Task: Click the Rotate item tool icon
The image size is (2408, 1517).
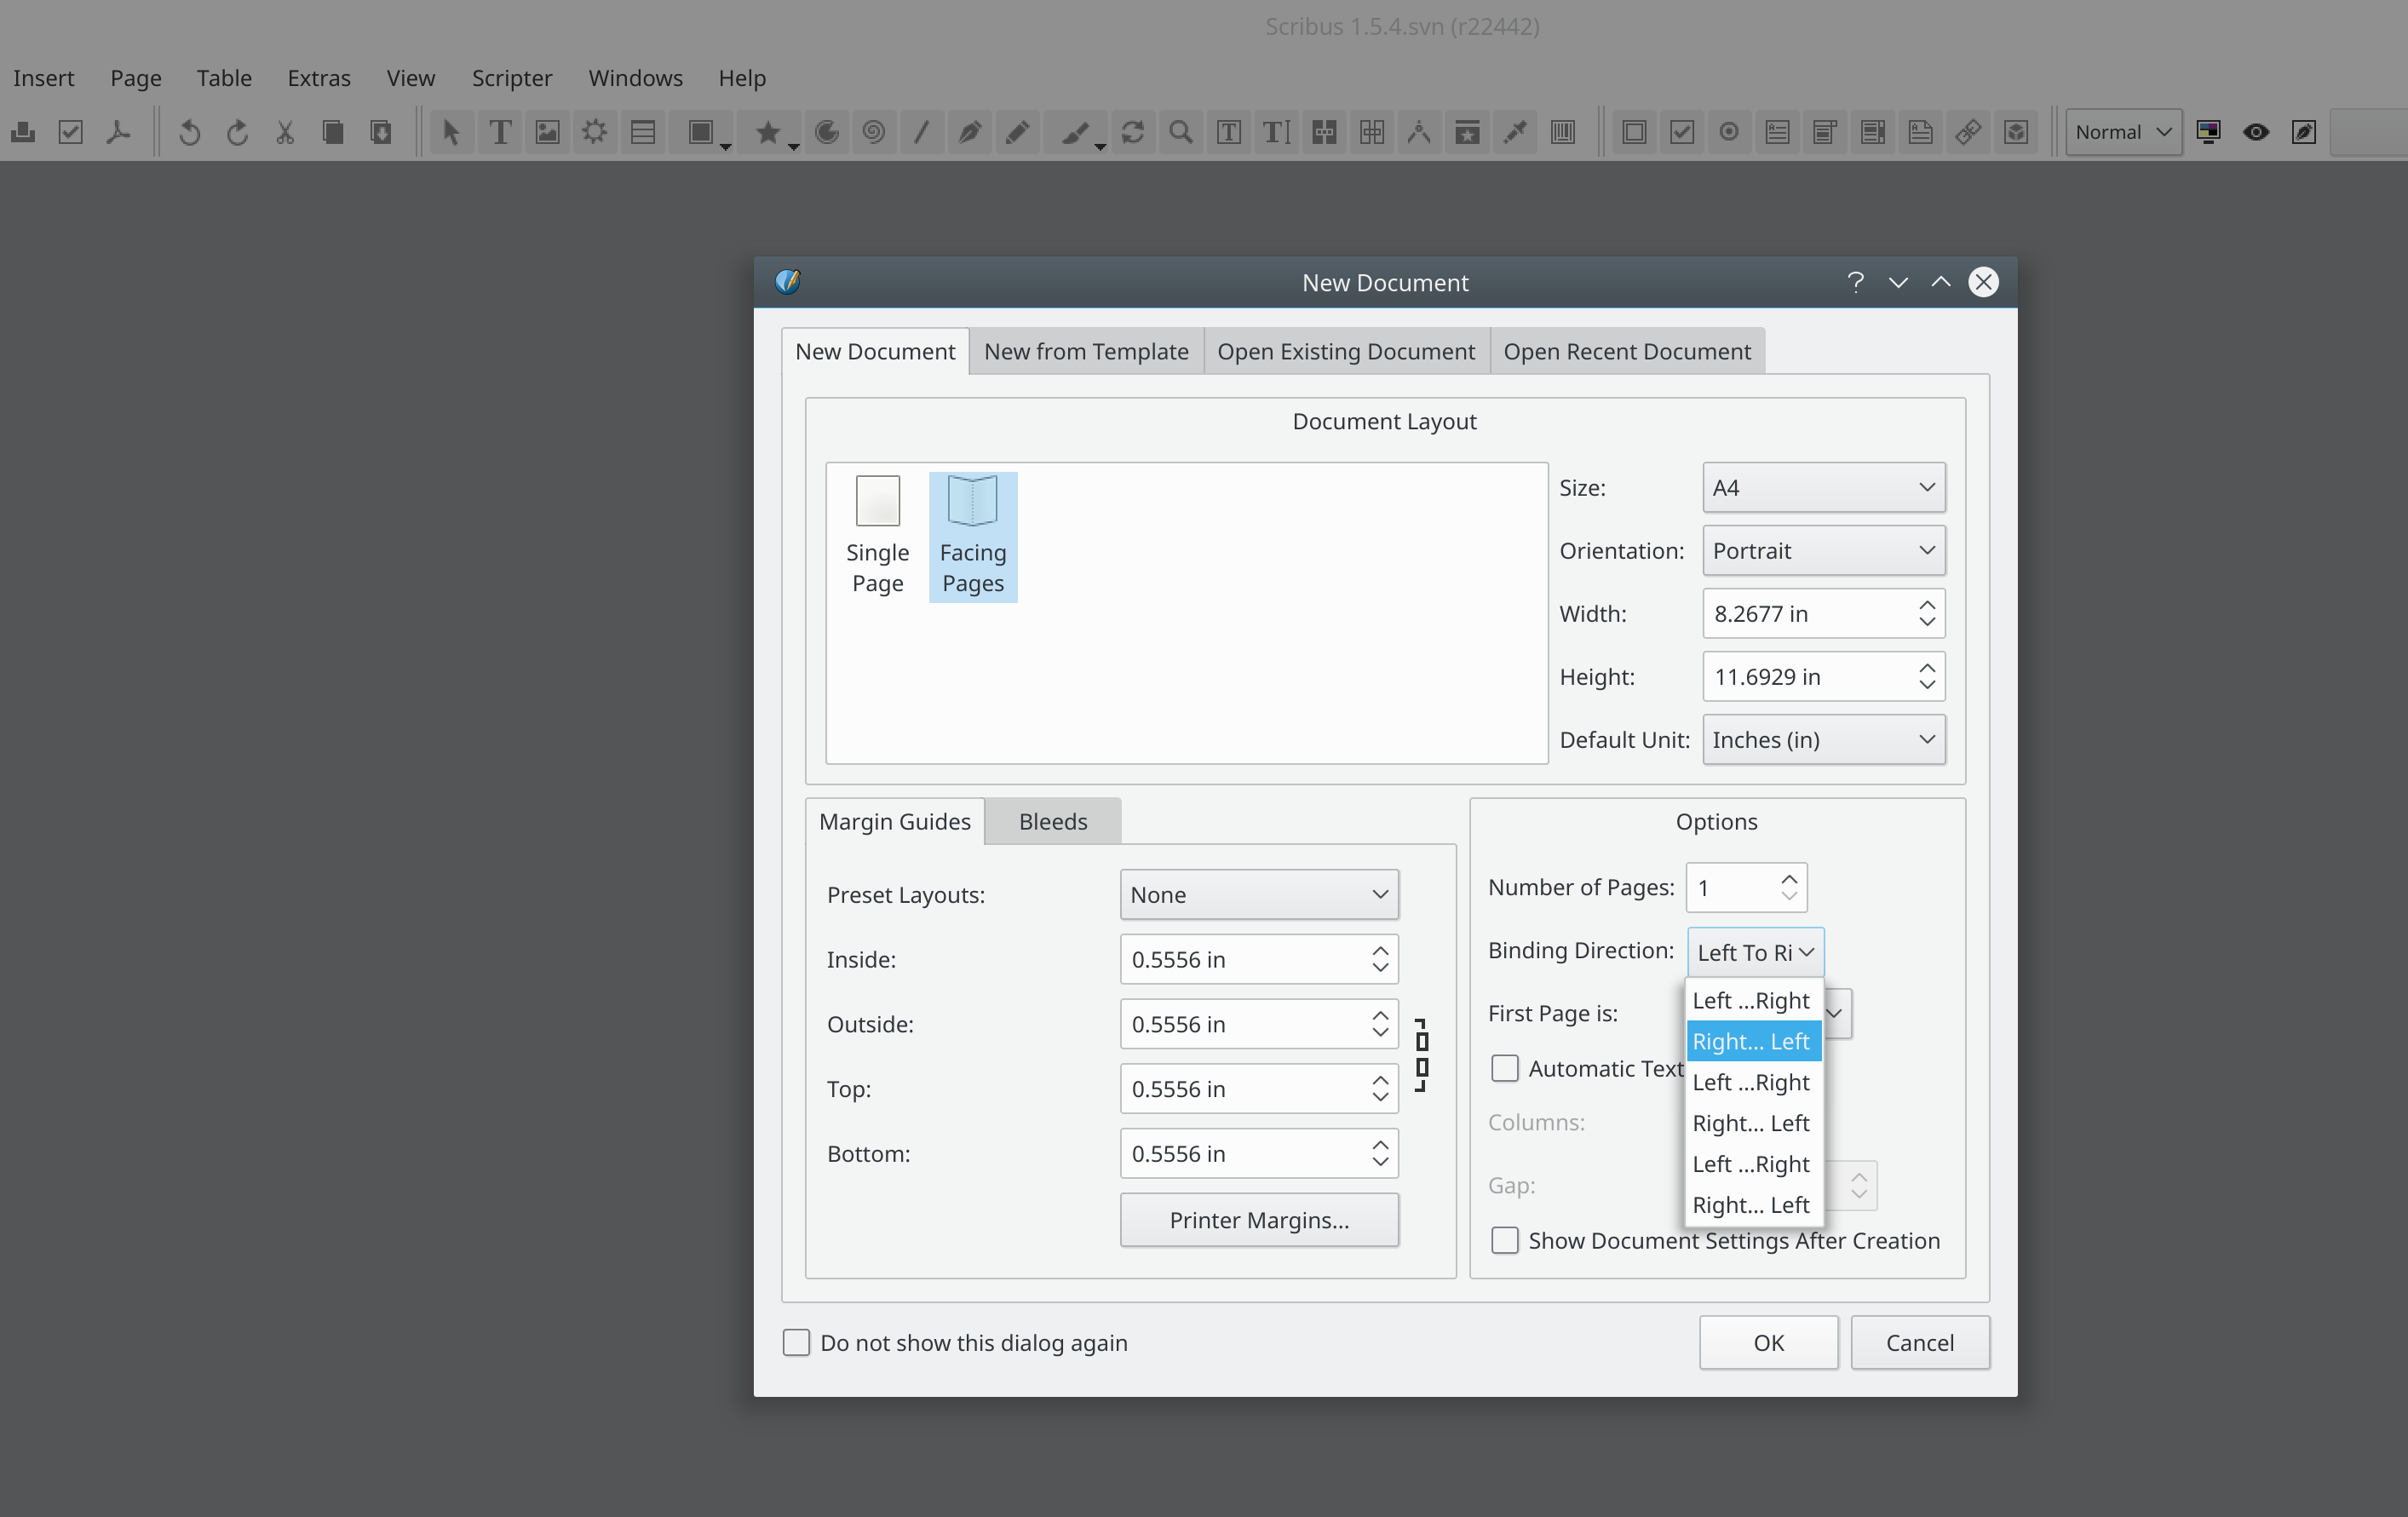Action: pyautogui.click(x=1132, y=132)
